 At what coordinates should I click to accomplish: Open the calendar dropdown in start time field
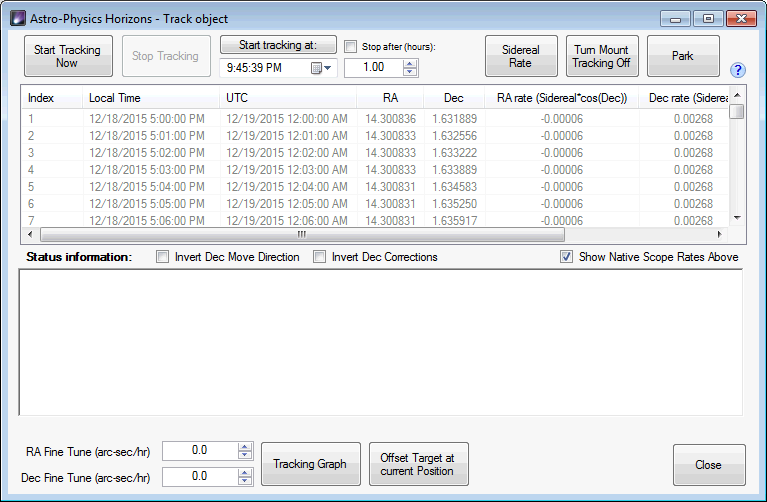click(321, 68)
